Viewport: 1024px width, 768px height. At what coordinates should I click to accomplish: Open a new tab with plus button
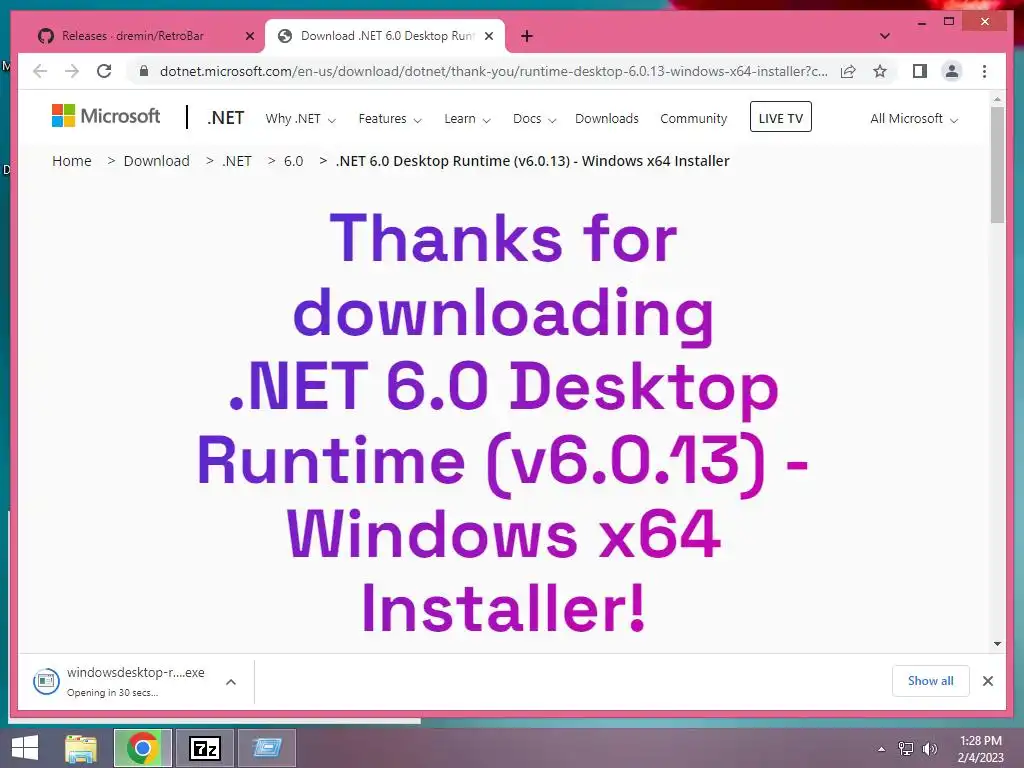[x=527, y=36]
